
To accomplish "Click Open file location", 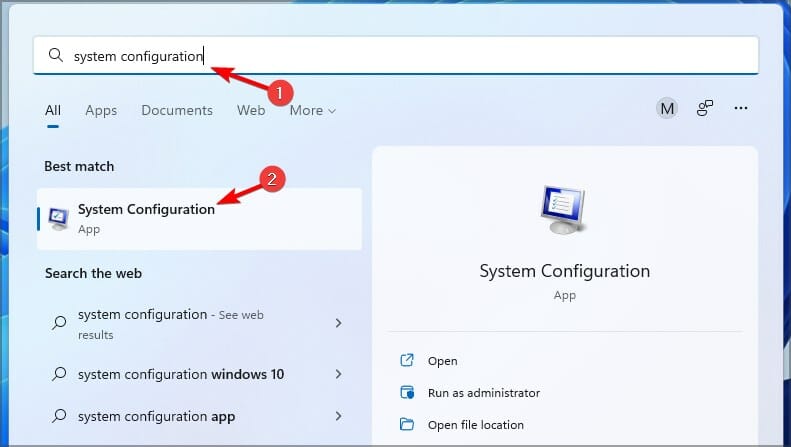I will tap(475, 425).
